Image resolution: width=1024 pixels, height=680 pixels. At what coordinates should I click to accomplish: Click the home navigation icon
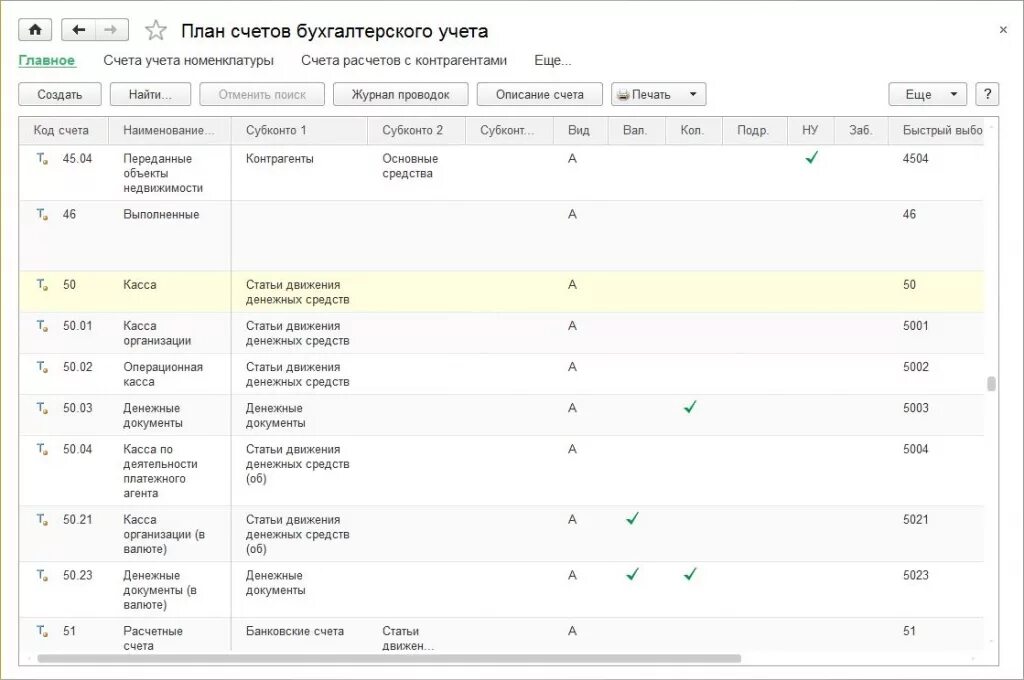pyautogui.click(x=35, y=30)
